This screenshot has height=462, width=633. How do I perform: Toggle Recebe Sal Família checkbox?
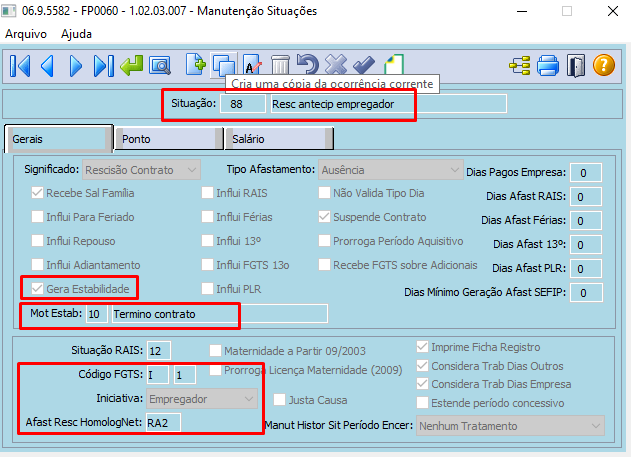point(37,193)
